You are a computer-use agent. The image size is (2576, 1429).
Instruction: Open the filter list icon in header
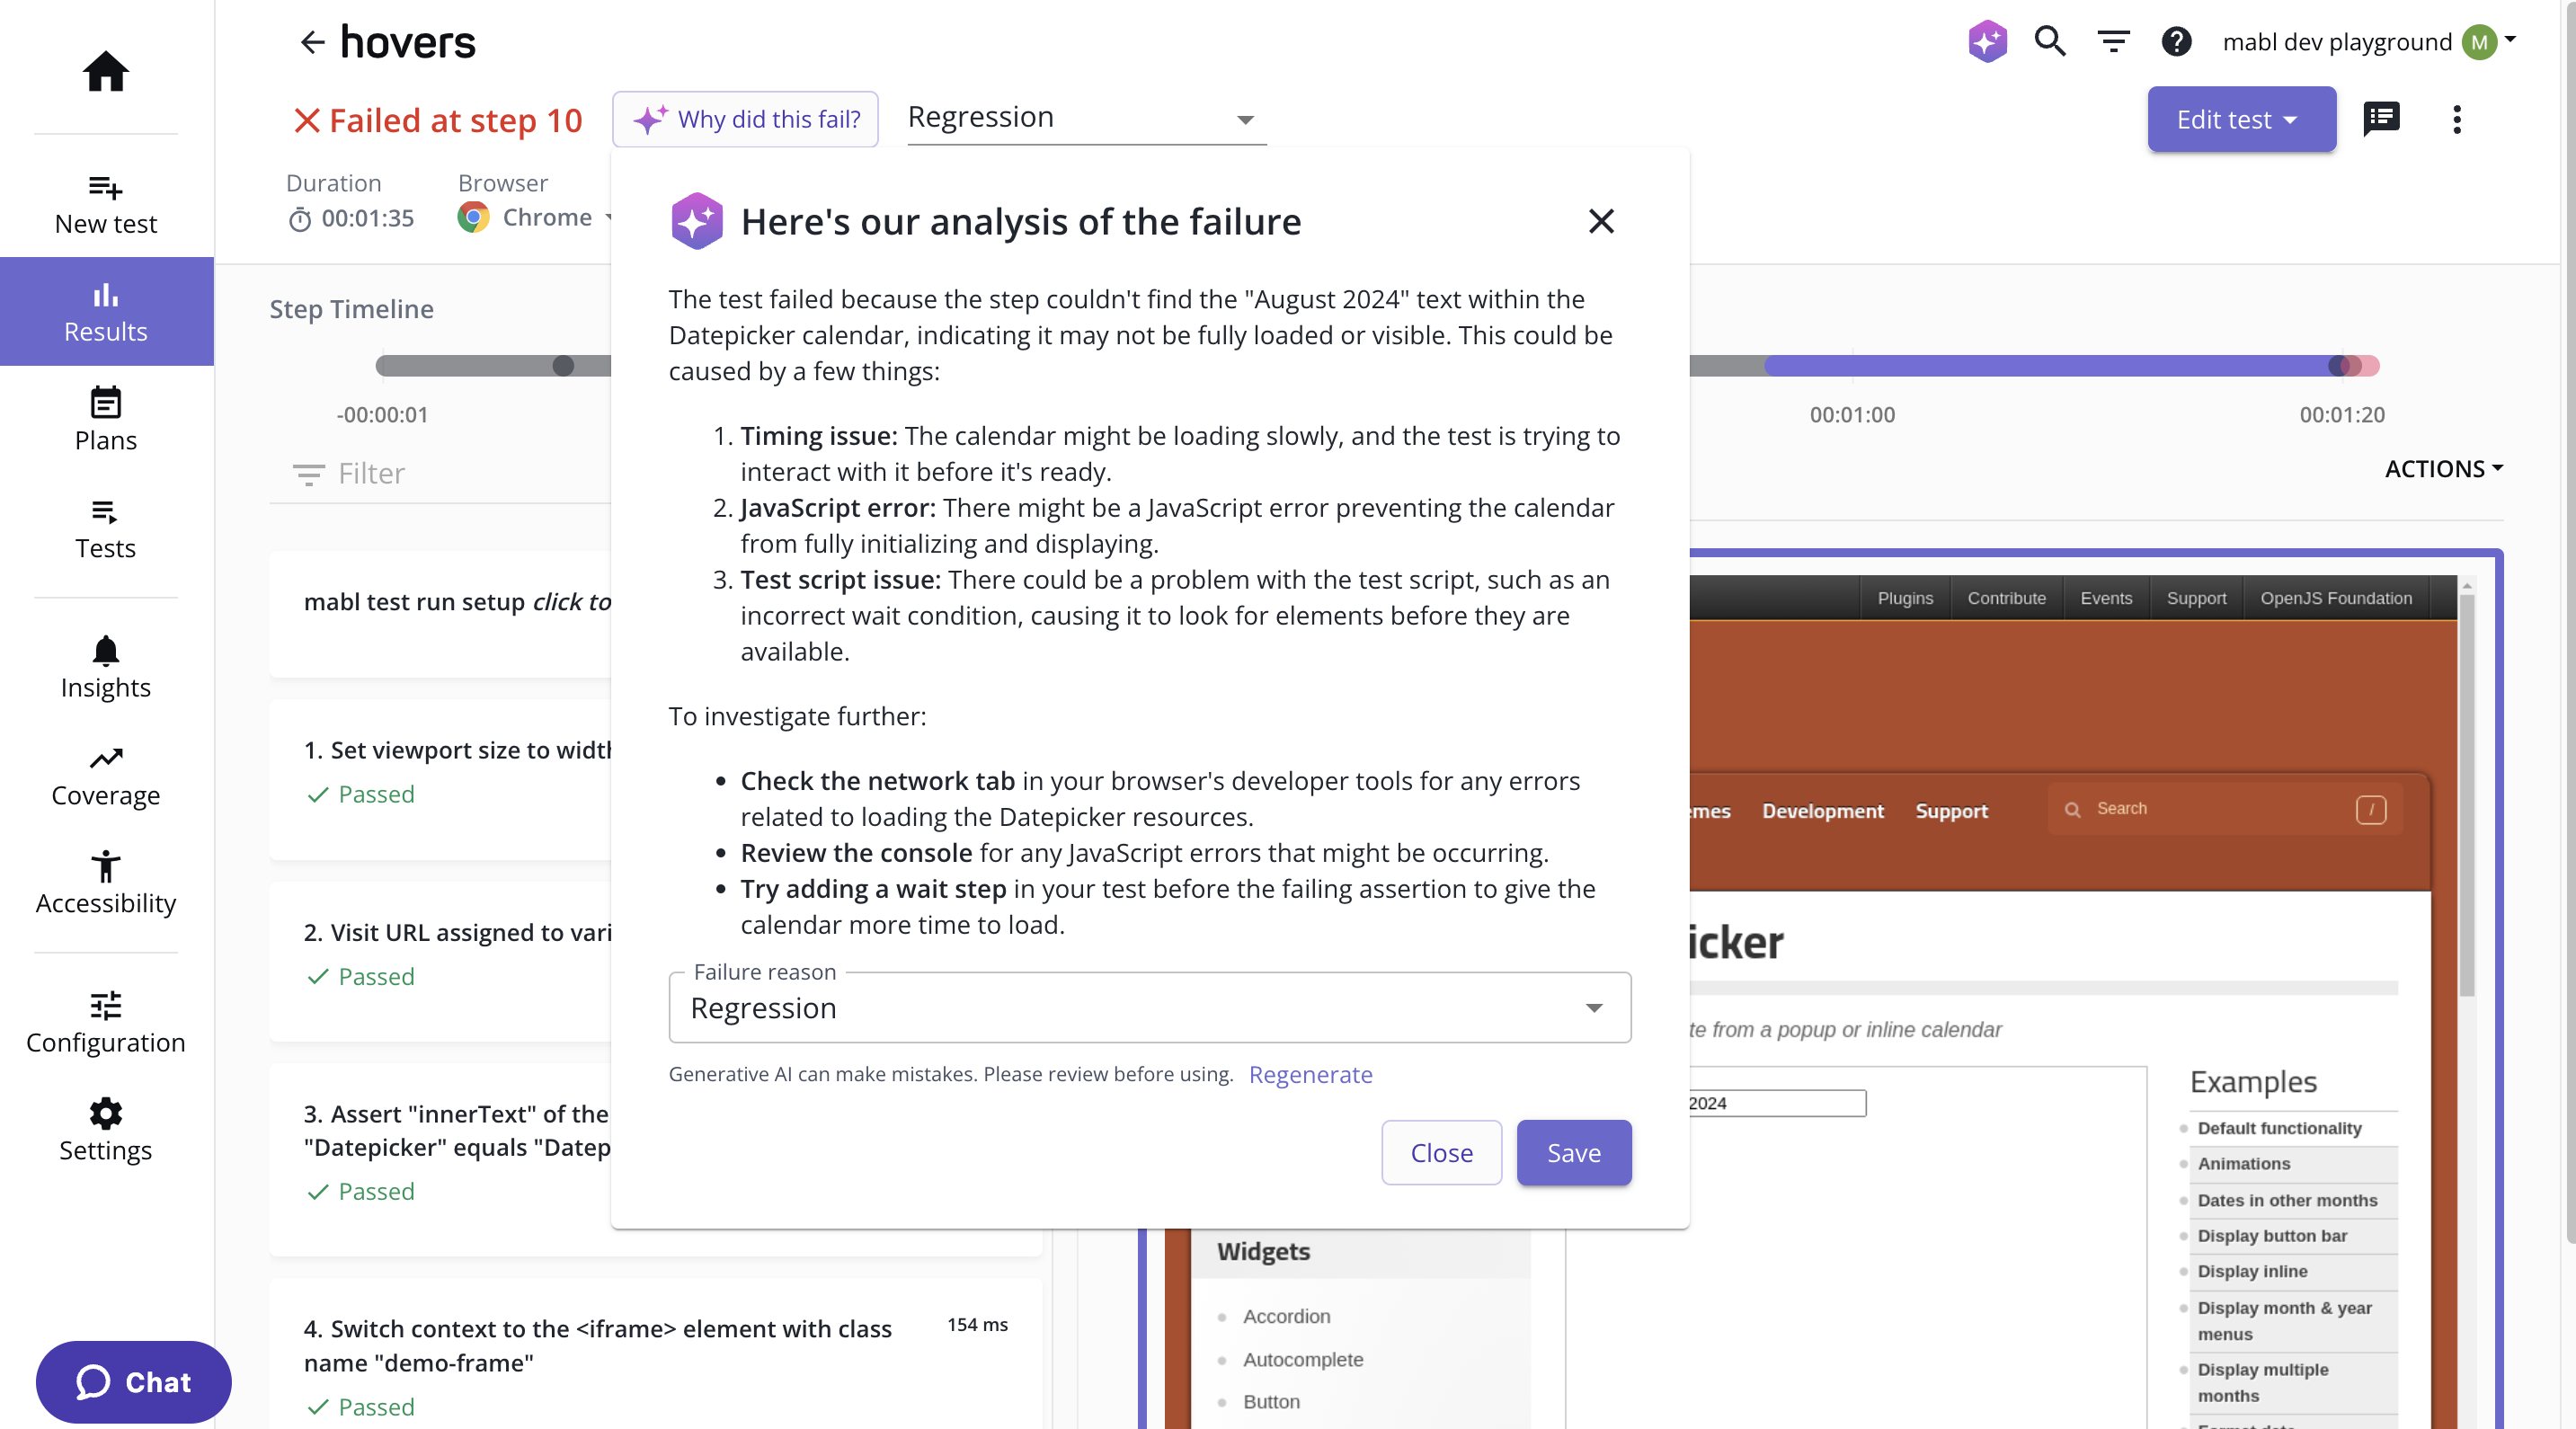pos(2113,42)
